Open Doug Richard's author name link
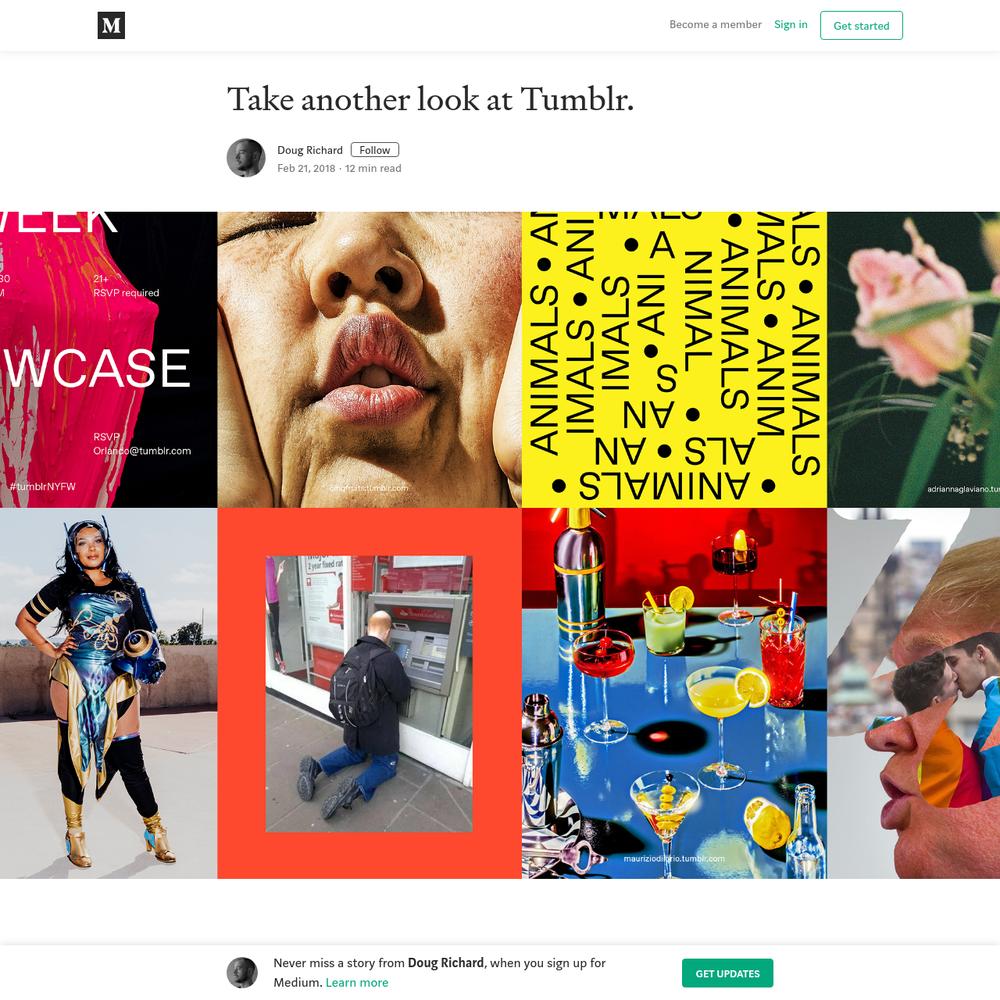The image size is (1000, 1000). click(310, 150)
